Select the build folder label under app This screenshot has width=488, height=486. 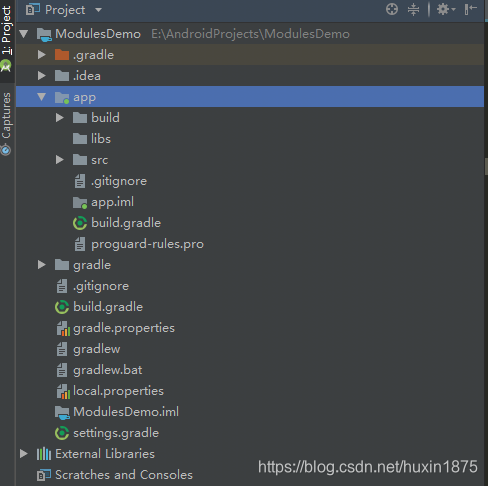point(105,118)
